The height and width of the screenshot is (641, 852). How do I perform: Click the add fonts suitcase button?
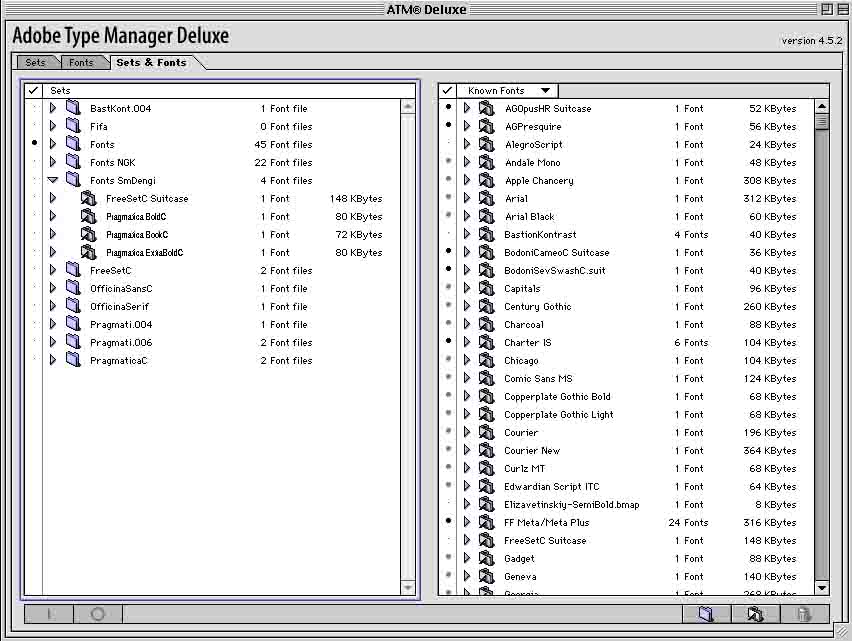pos(755,614)
